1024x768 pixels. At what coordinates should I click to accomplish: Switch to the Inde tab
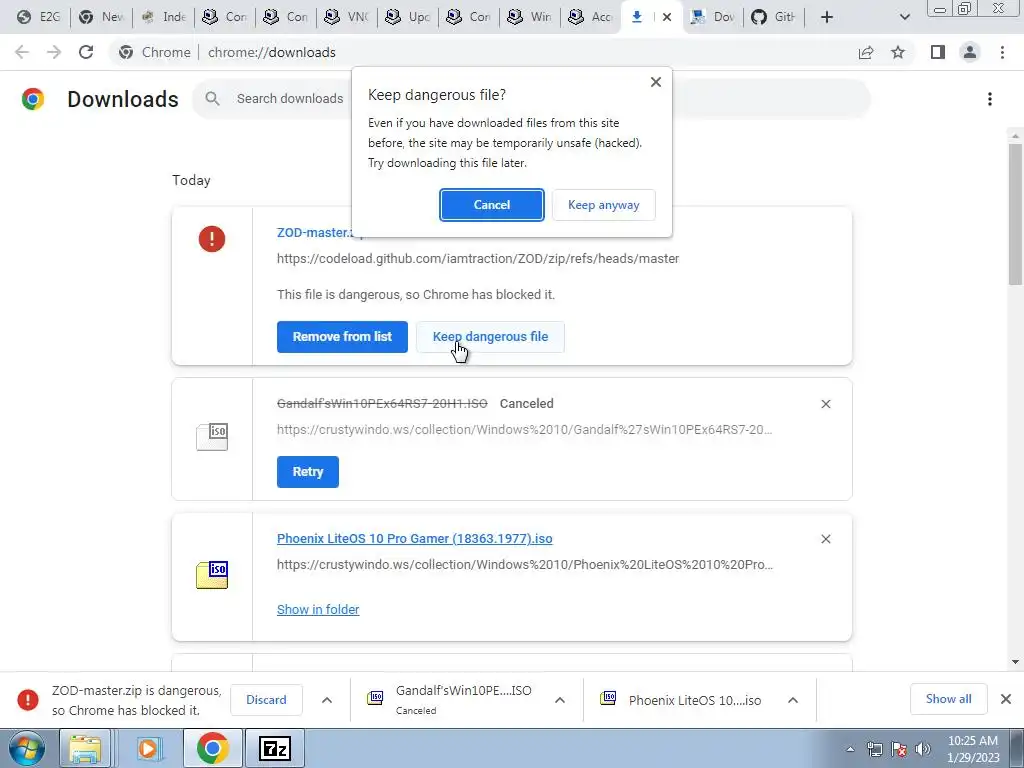coord(164,17)
